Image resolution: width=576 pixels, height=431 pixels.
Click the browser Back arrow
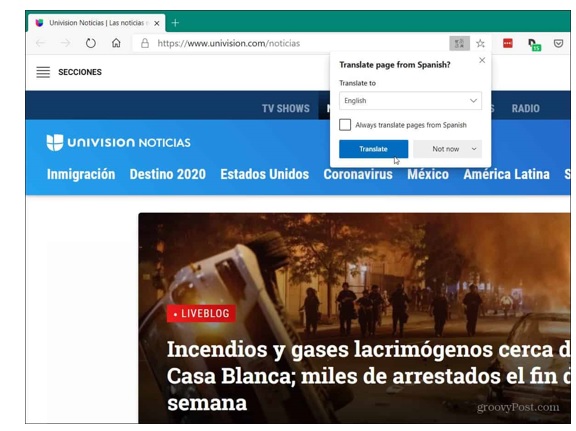(x=40, y=43)
